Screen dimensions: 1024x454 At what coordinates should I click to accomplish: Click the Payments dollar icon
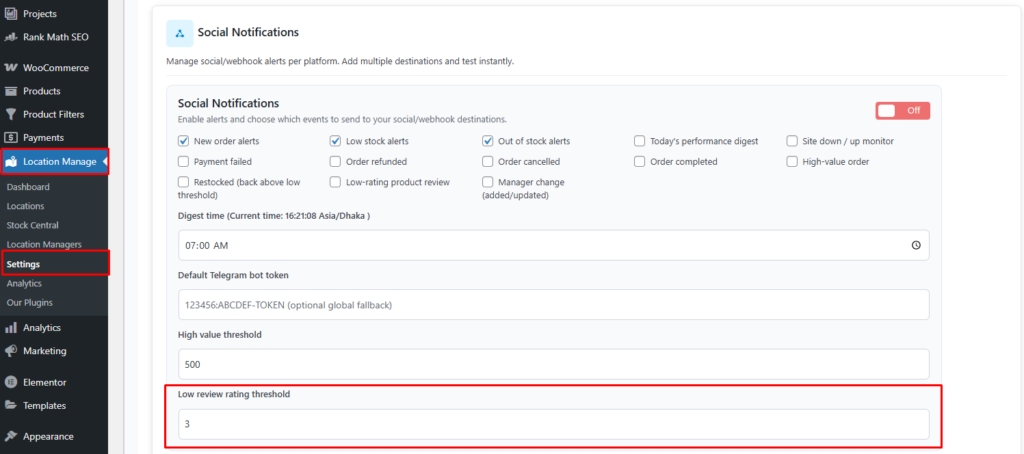[x=11, y=137]
